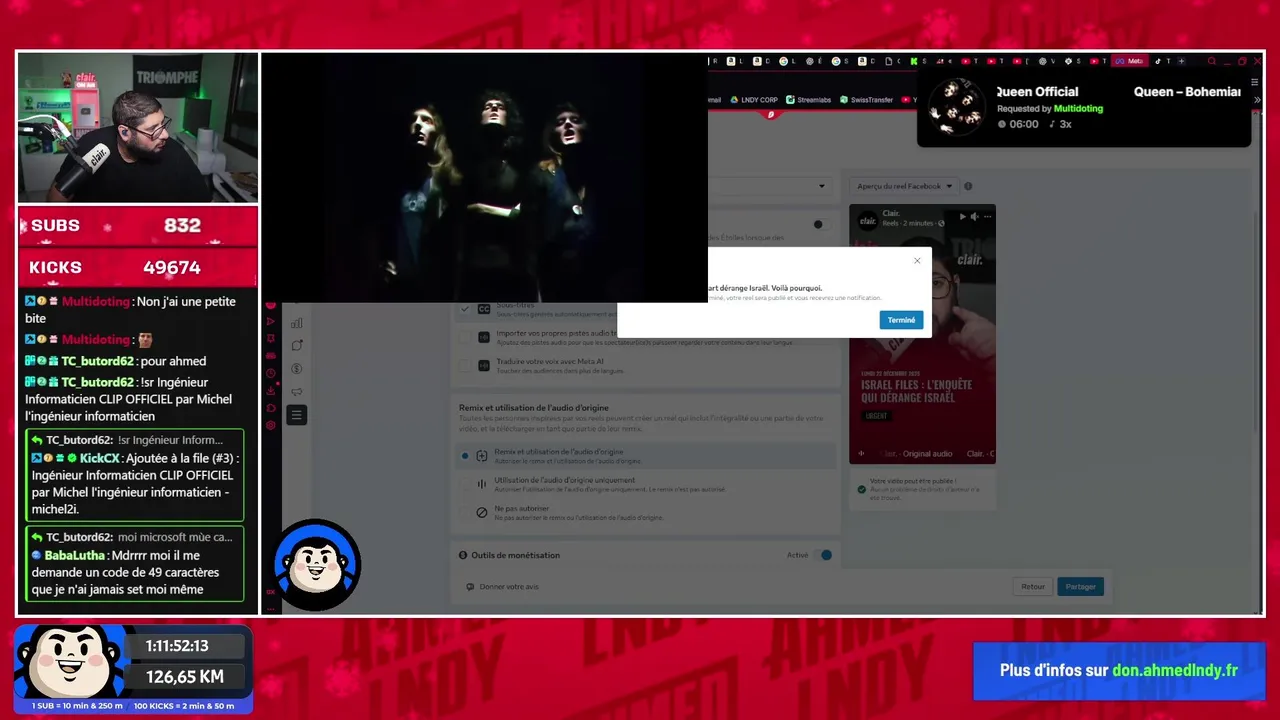Click the pink settings gear in the browser sidebar

pyautogui.click(x=270, y=425)
